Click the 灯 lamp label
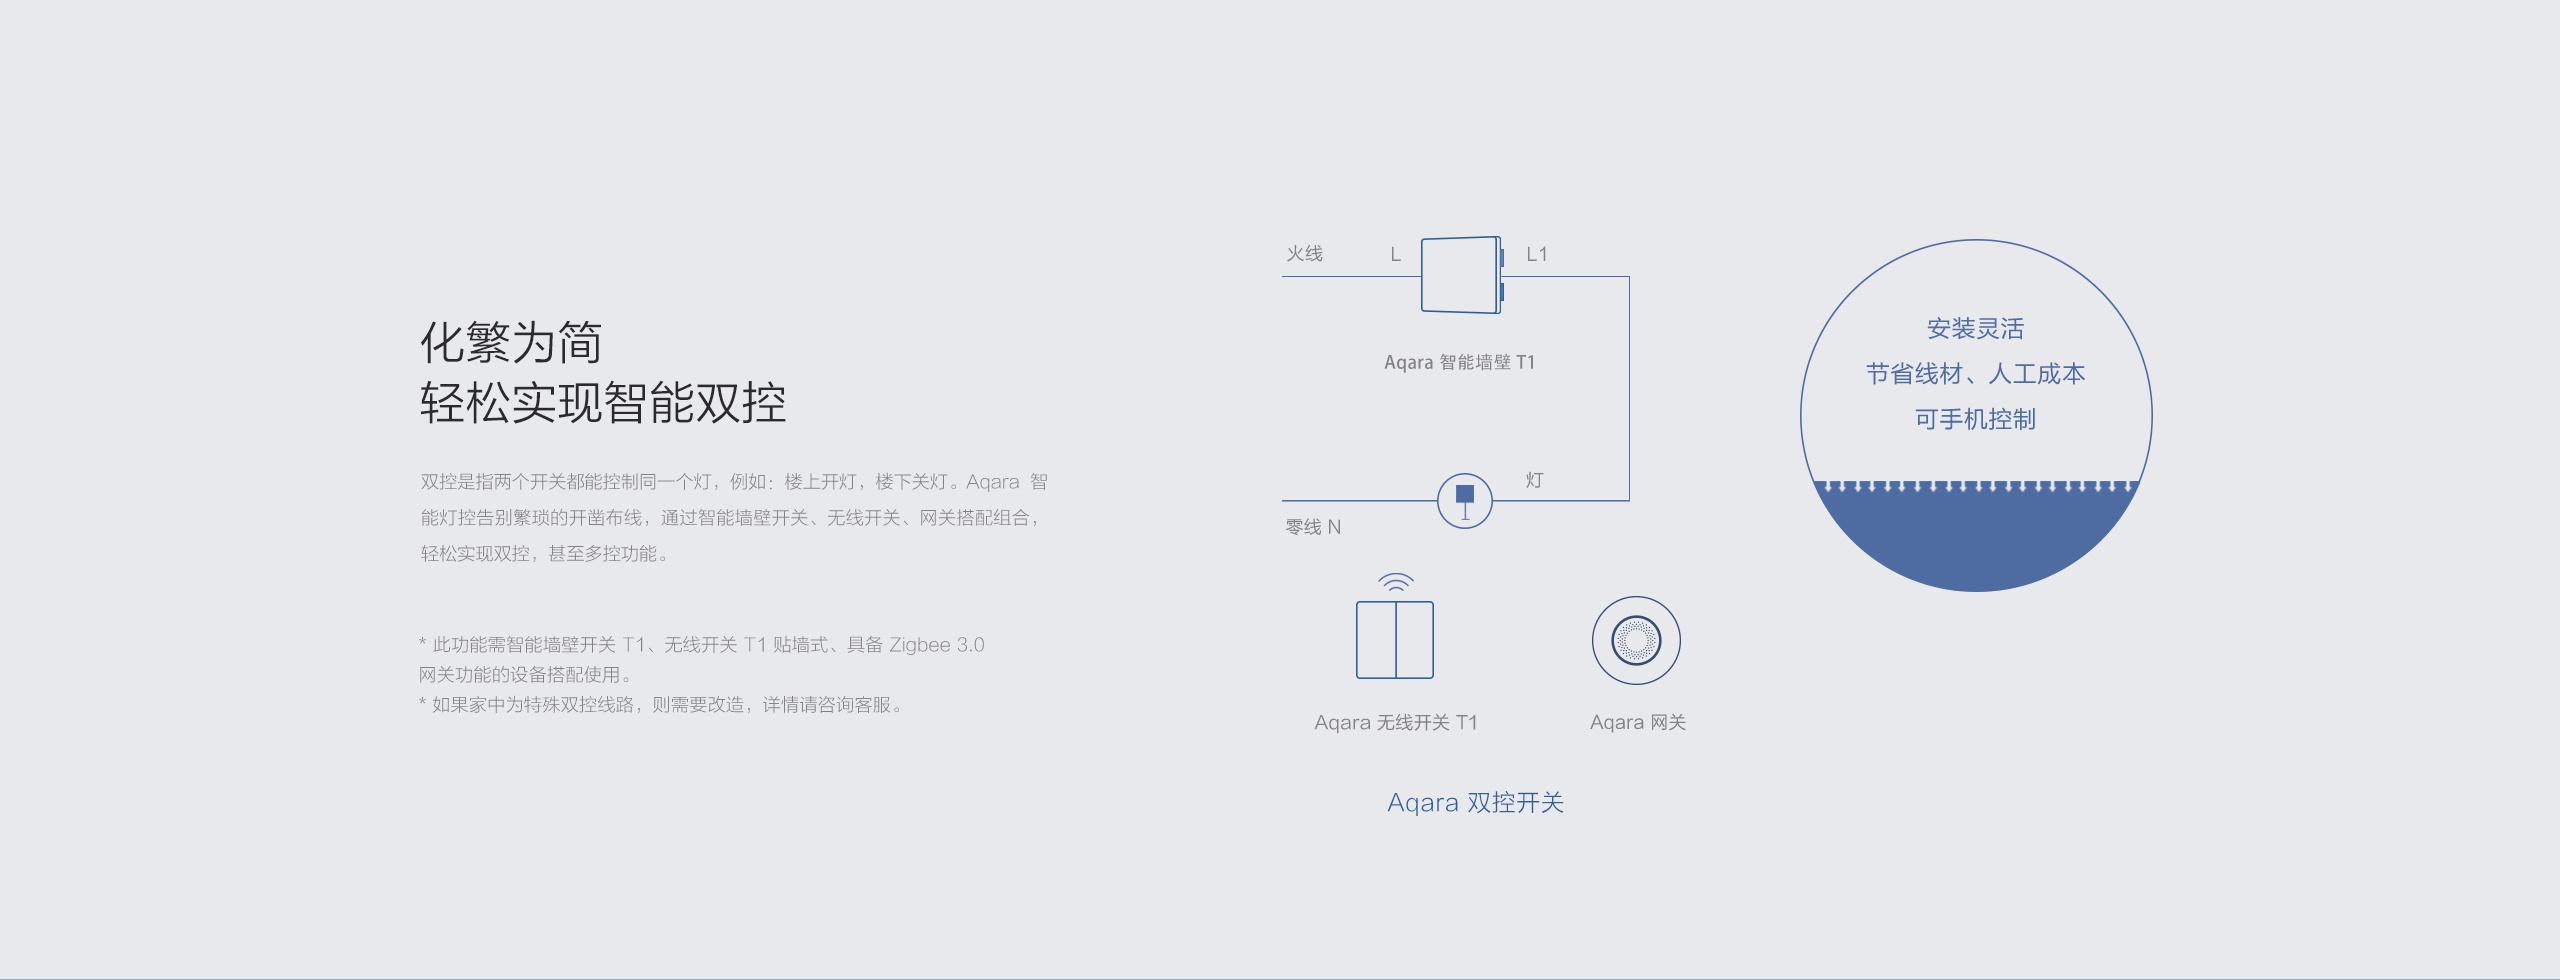 (x=1535, y=481)
